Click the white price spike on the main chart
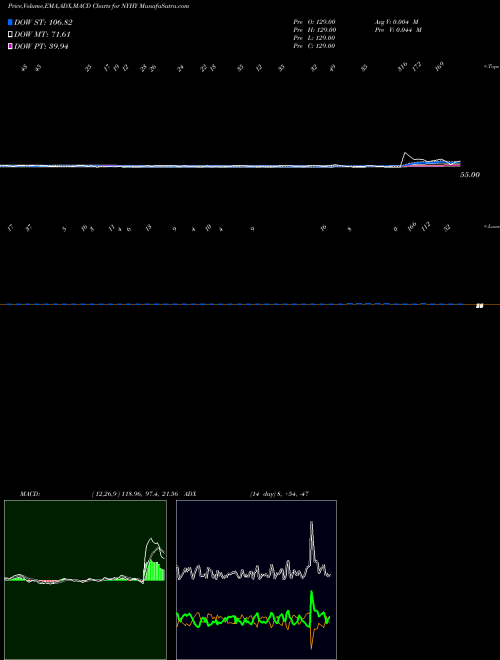The width and height of the screenshot is (500, 660). (x=405, y=154)
